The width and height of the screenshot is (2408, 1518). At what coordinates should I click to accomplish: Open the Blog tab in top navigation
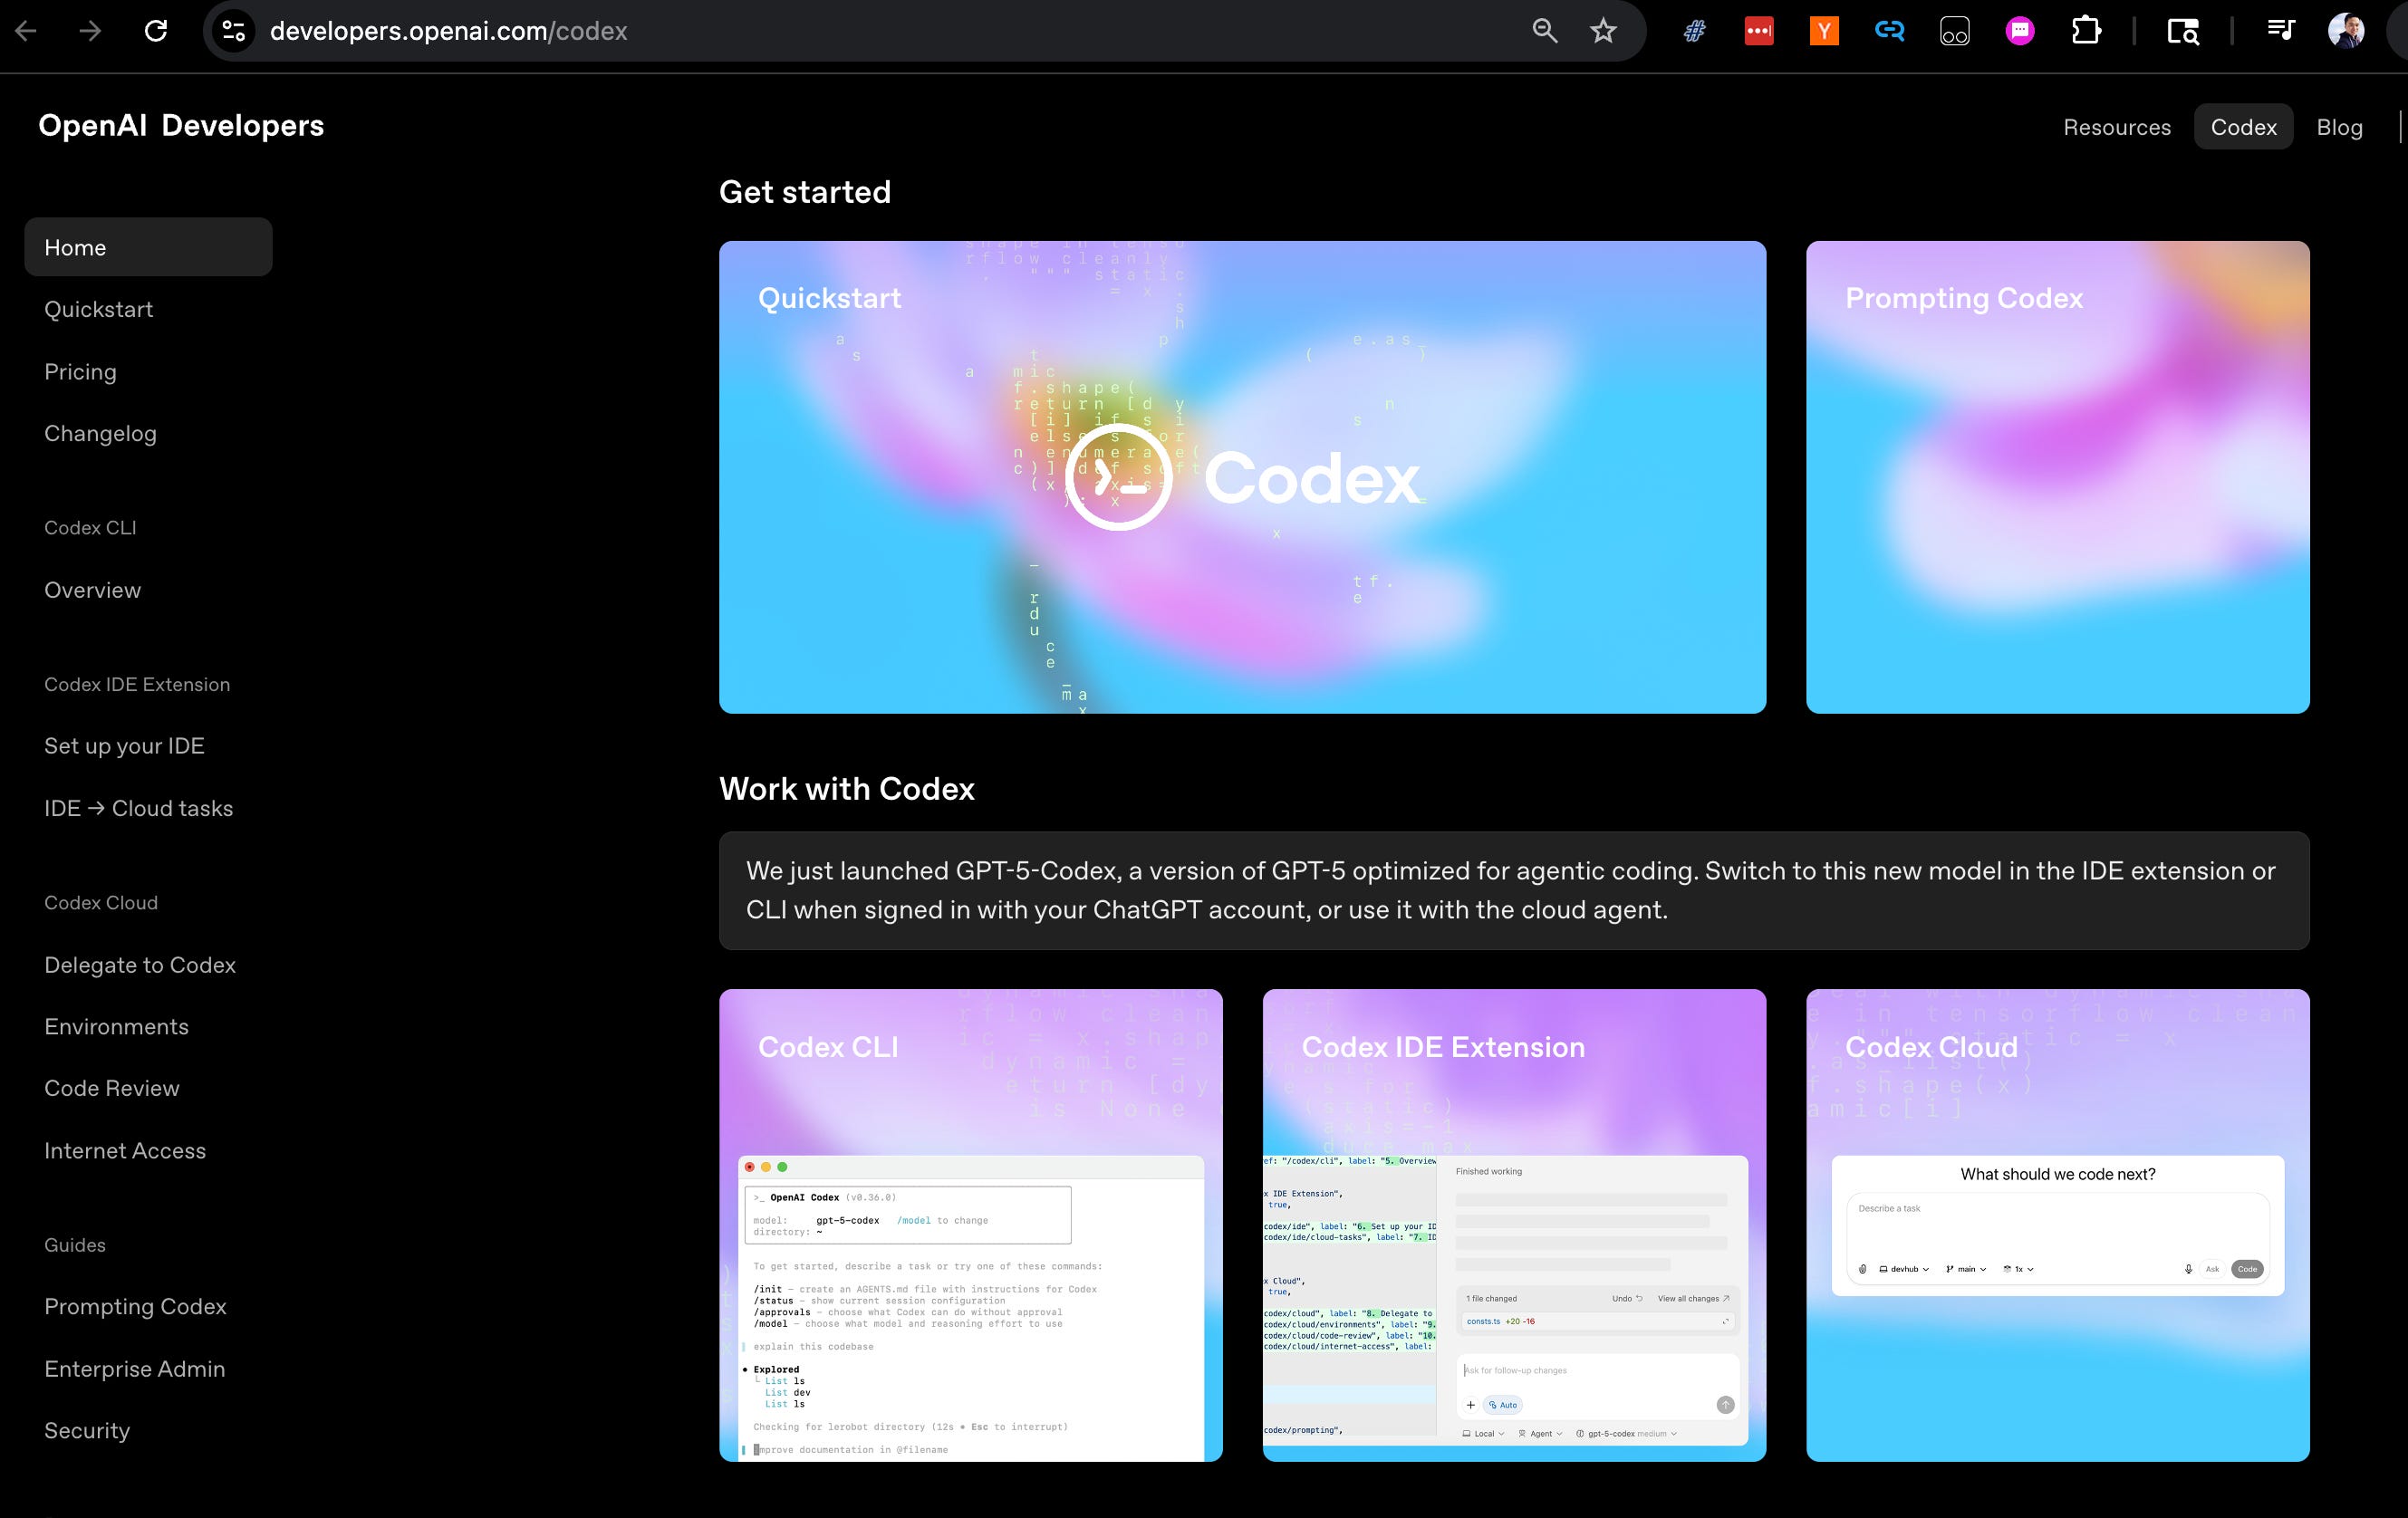click(x=2339, y=127)
